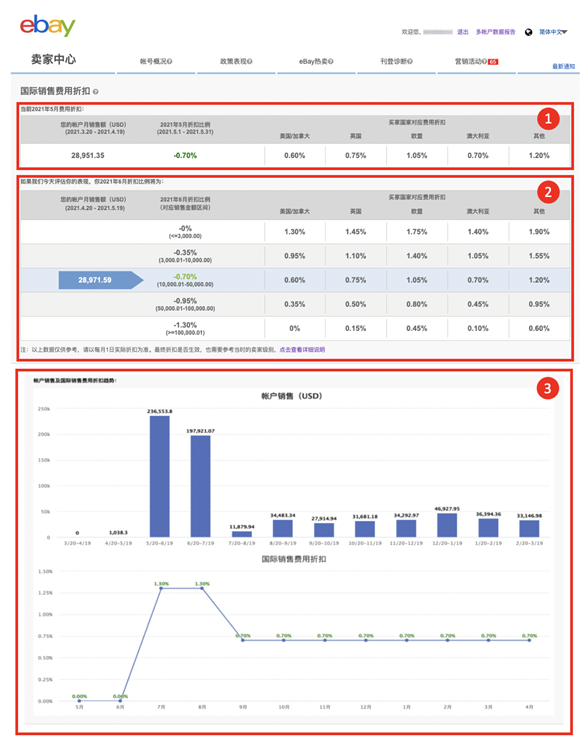Click the 0.70% line point at 9月

click(243, 641)
